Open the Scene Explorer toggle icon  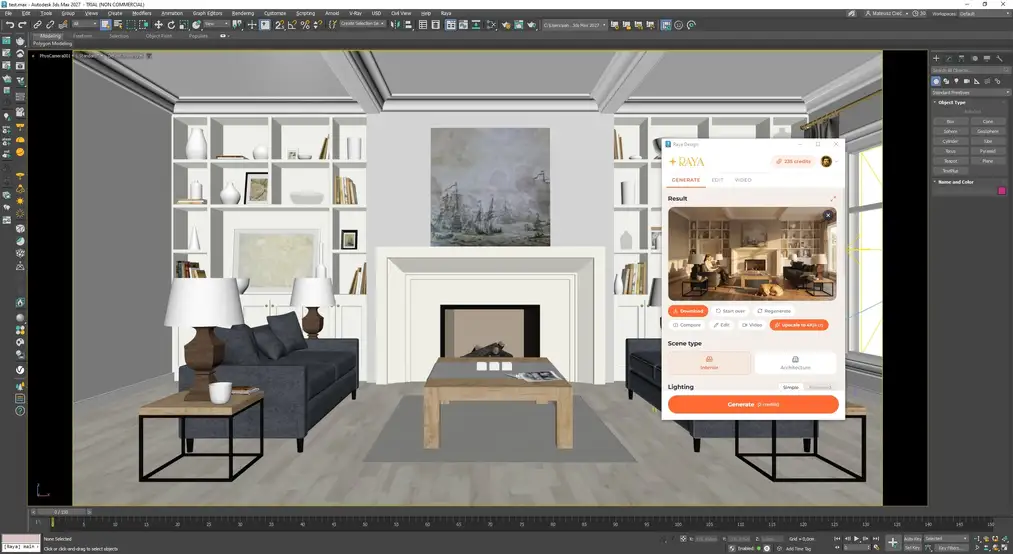[x=423, y=25]
